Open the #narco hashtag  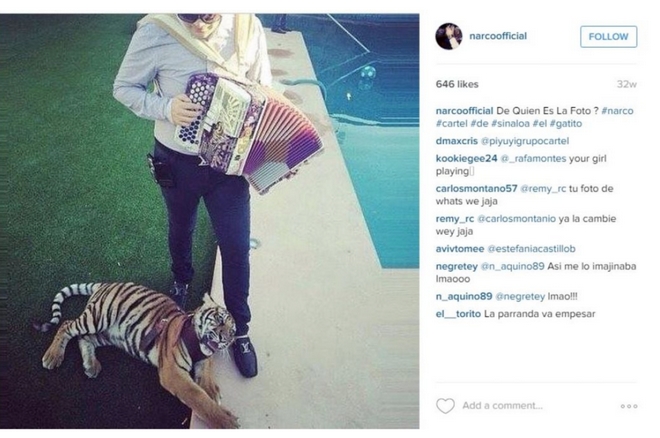[617, 111]
